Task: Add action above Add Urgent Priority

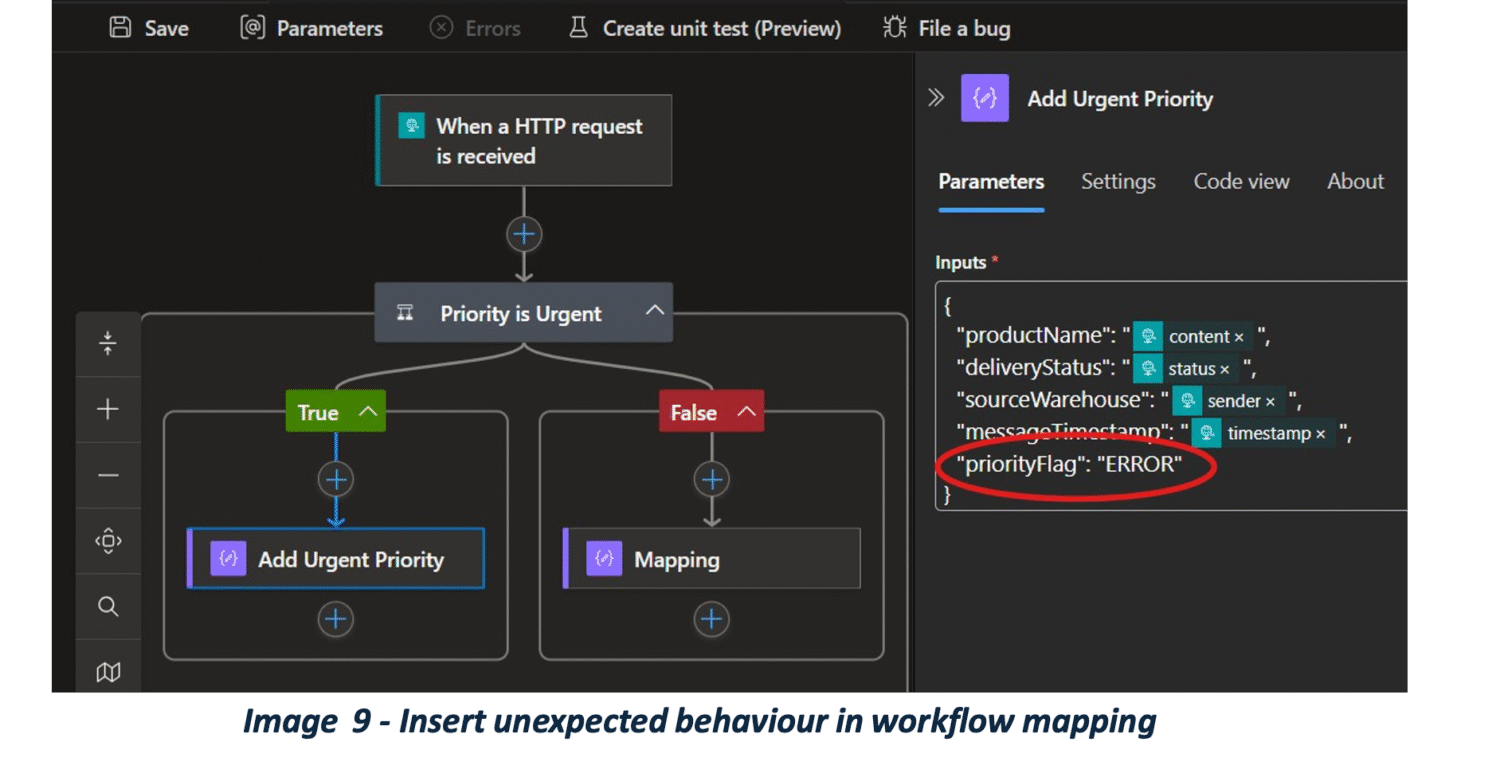Action: (336, 480)
